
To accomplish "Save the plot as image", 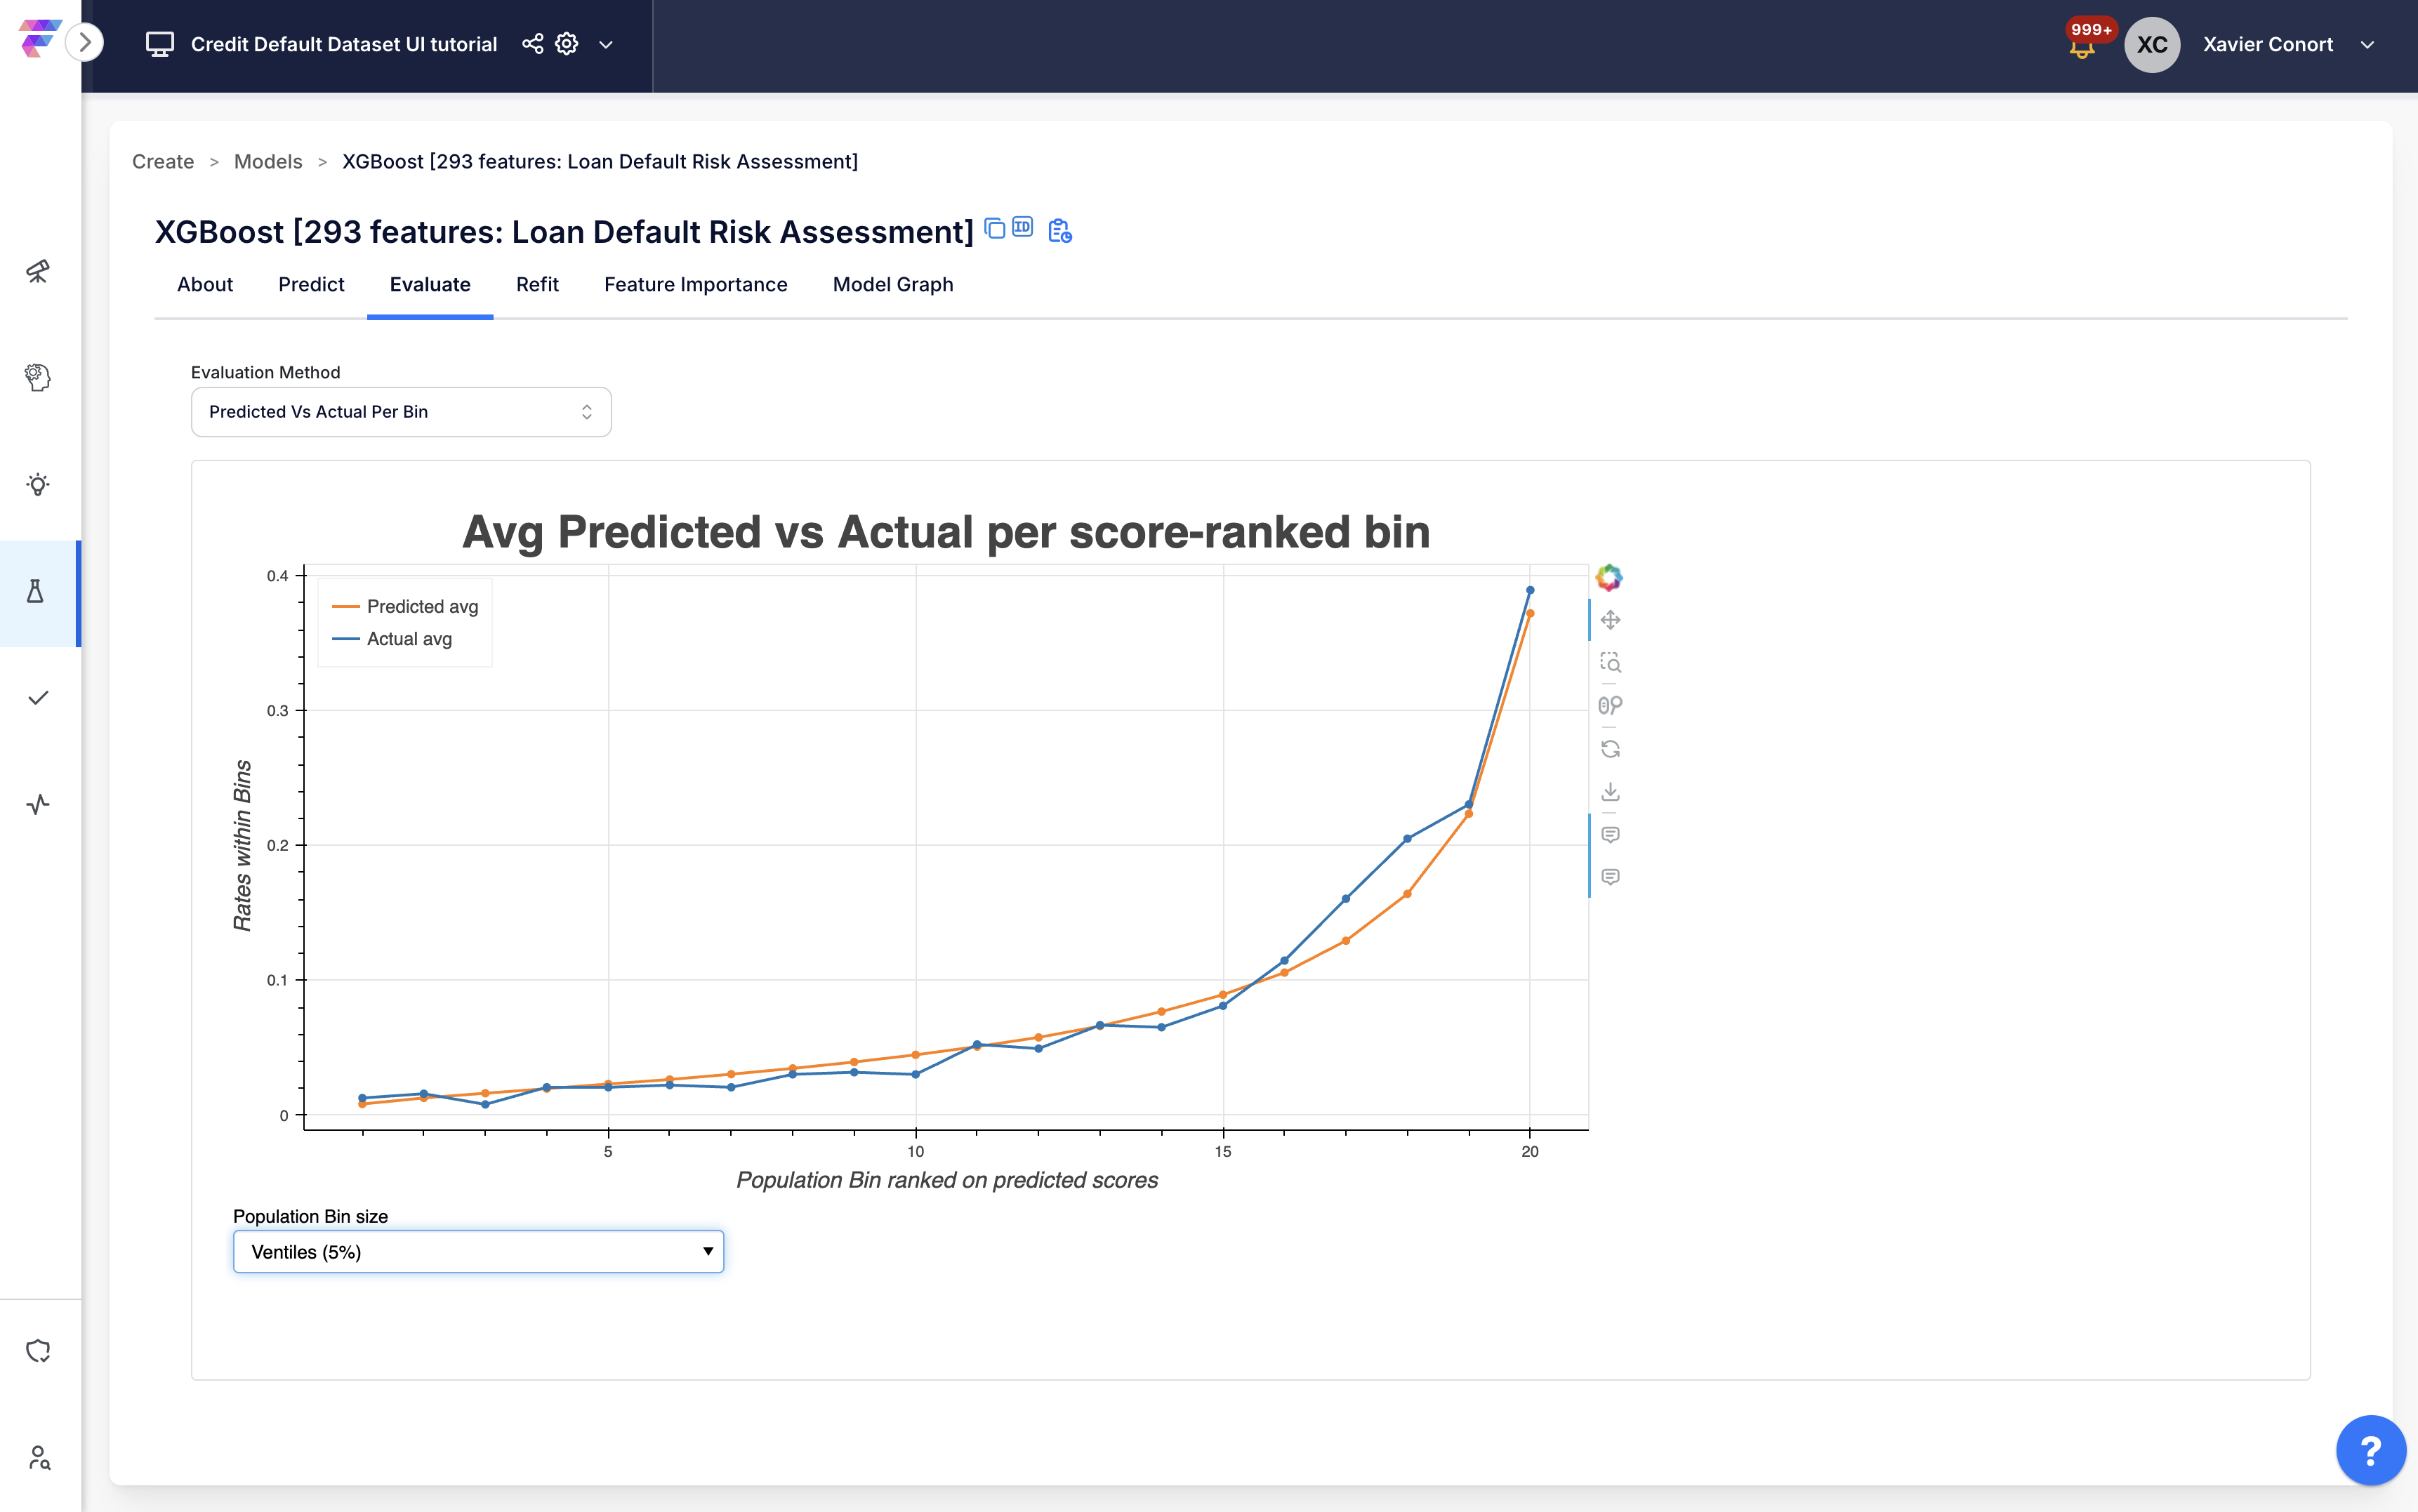I will click(1610, 792).
